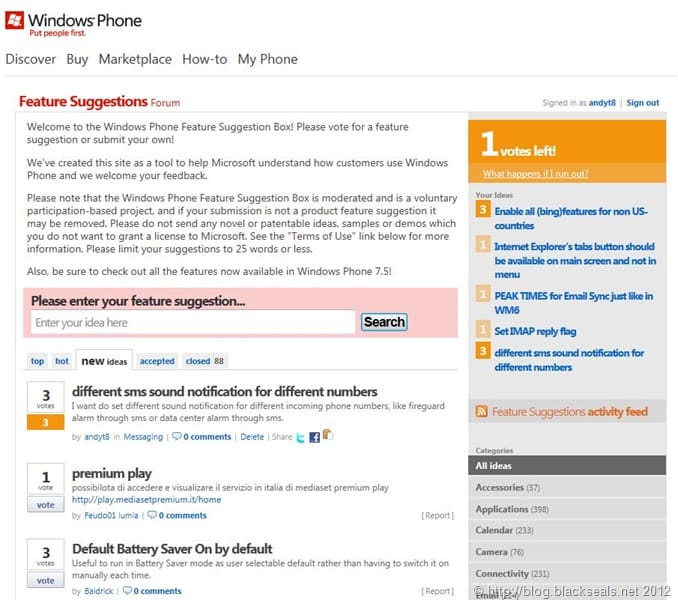Switch to the top ideas tab
Viewport: 678px width, 600px height.
pyautogui.click(x=37, y=361)
